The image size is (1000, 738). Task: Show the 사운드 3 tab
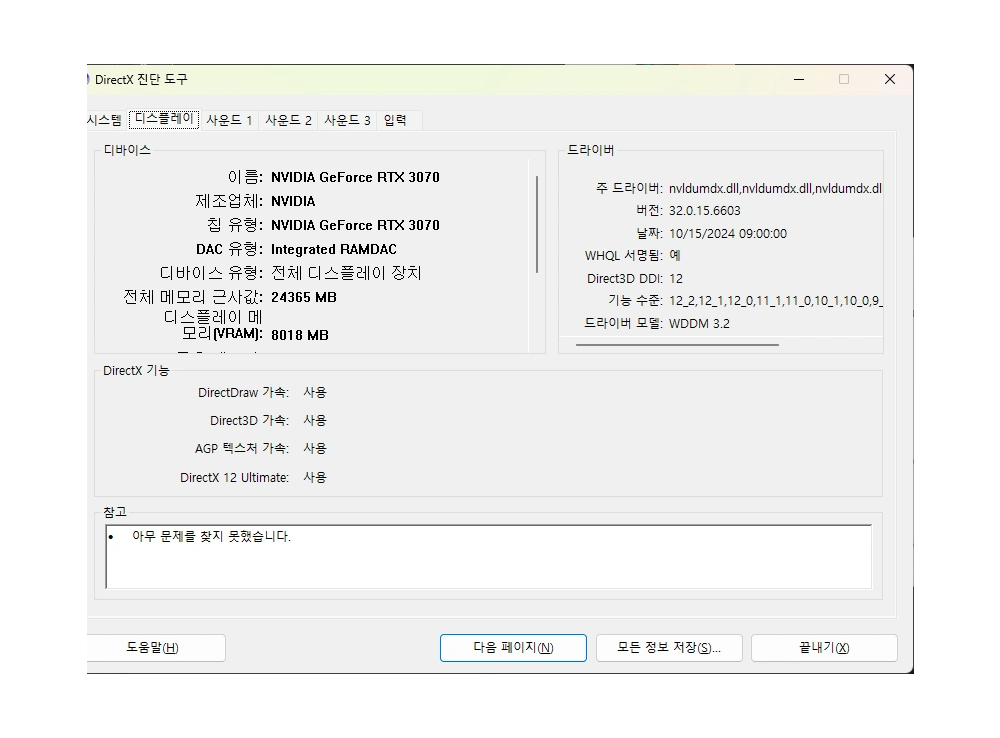(347, 120)
